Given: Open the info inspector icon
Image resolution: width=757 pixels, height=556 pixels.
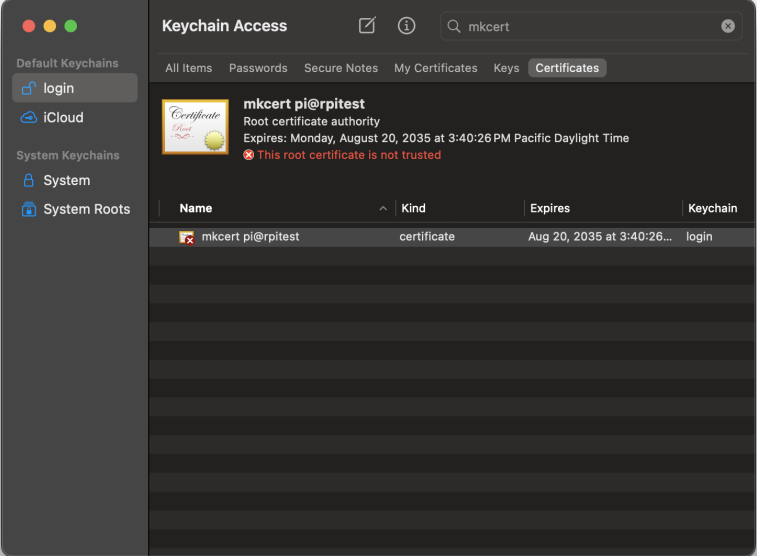Looking at the screenshot, I should pyautogui.click(x=406, y=26).
